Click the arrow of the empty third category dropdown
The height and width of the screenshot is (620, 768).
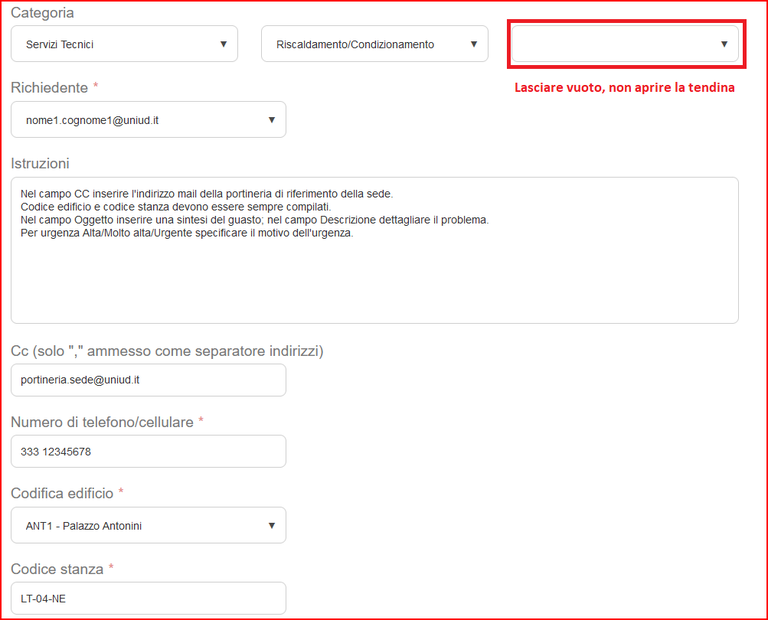pos(724,44)
